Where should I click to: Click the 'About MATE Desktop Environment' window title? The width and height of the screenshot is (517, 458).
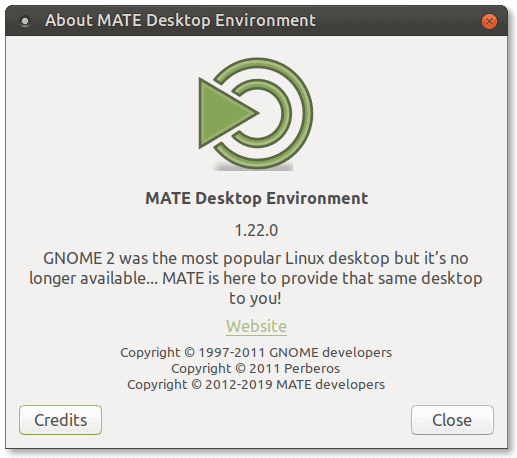(180, 20)
